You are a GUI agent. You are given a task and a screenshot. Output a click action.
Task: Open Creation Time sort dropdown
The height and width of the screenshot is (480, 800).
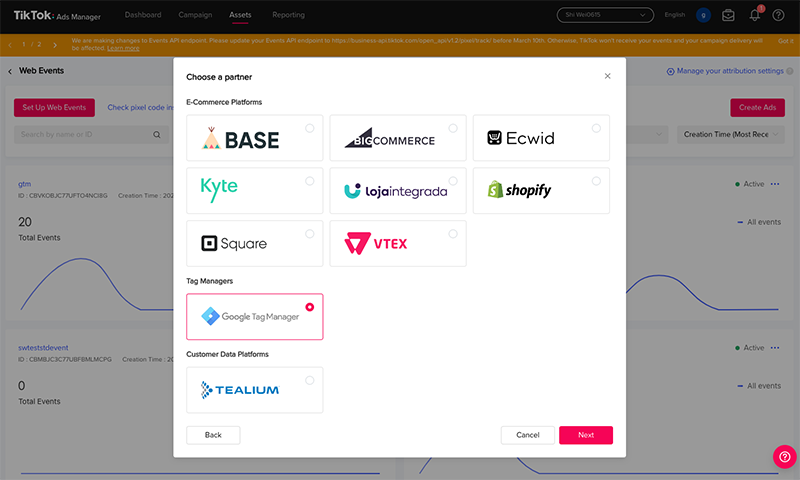pyautogui.click(x=731, y=135)
